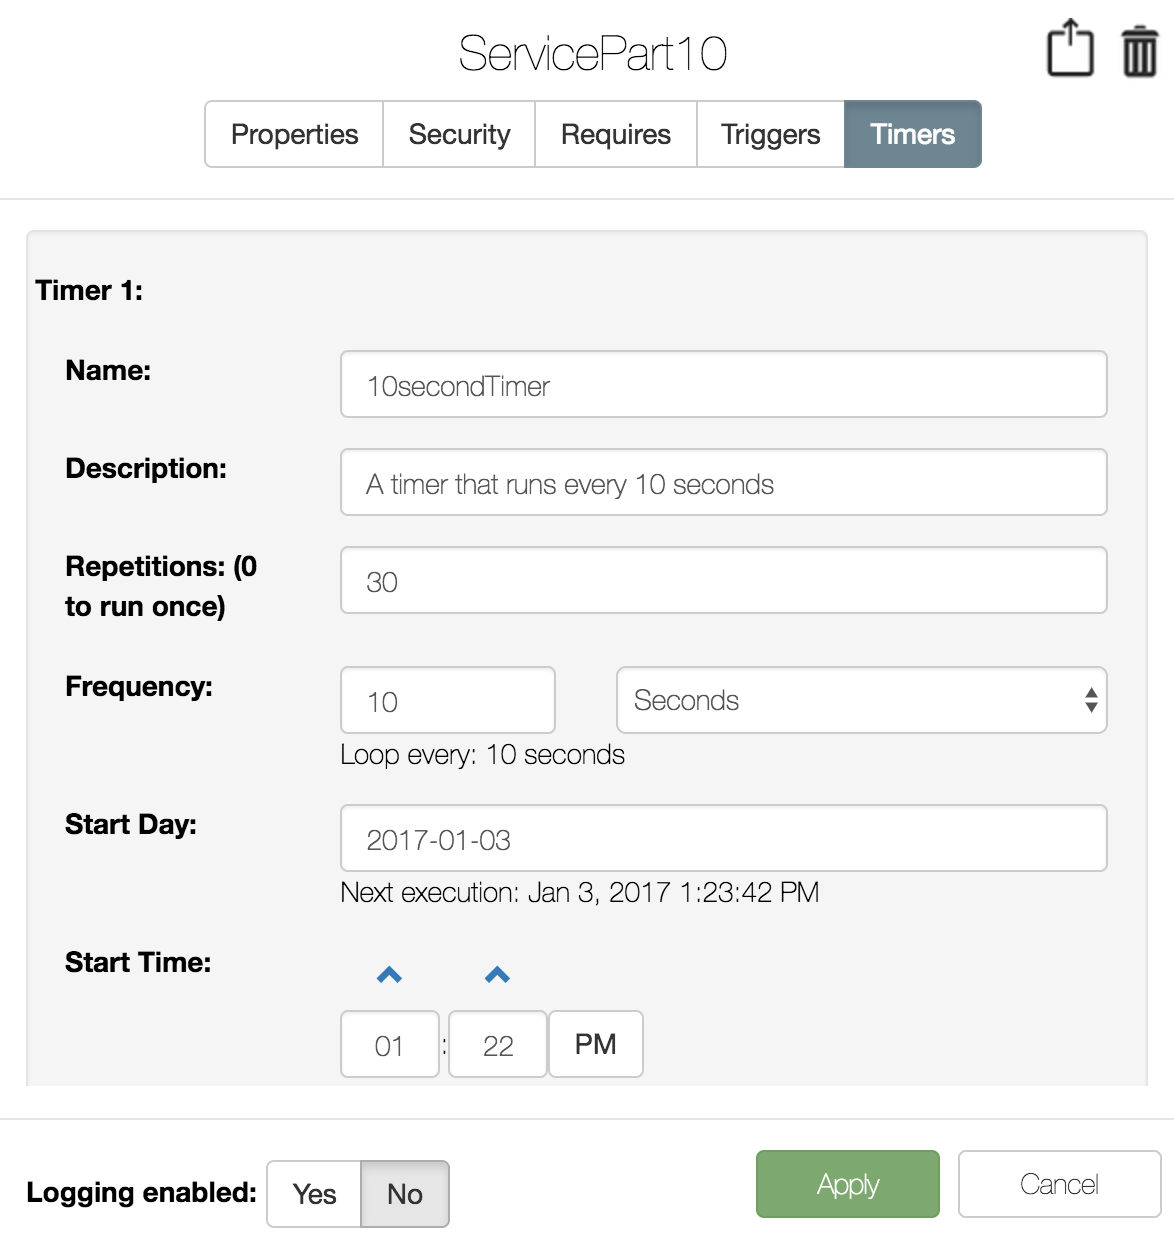Set logging enabled to No
Screen dimensions: 1174x1238
[405, 1194]
